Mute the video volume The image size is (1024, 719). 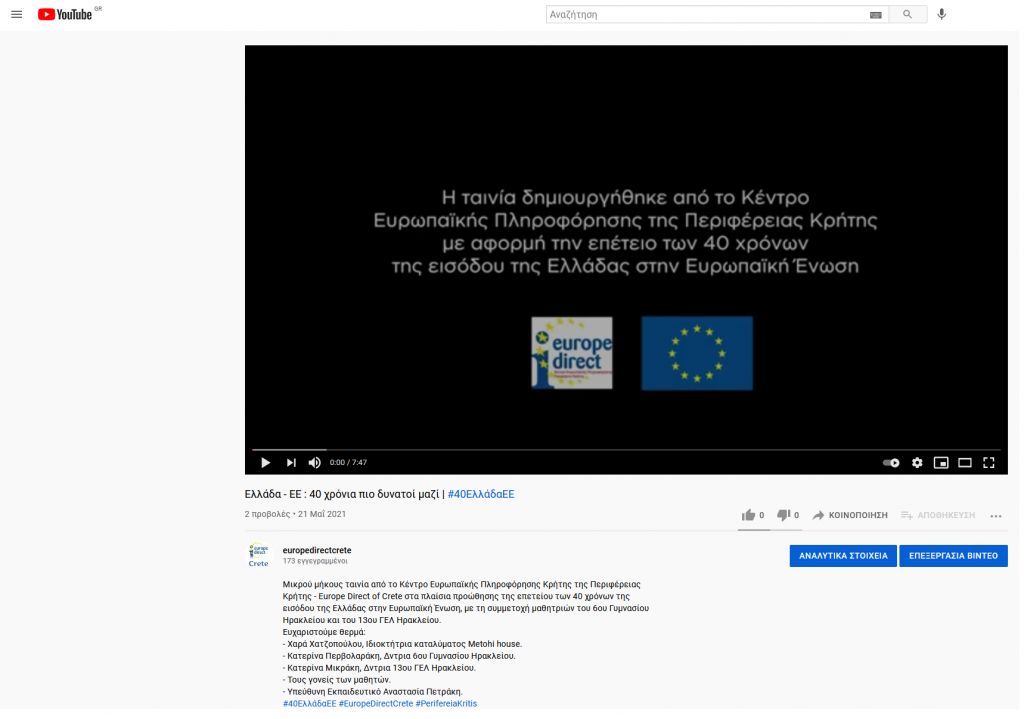pos(314,462)
